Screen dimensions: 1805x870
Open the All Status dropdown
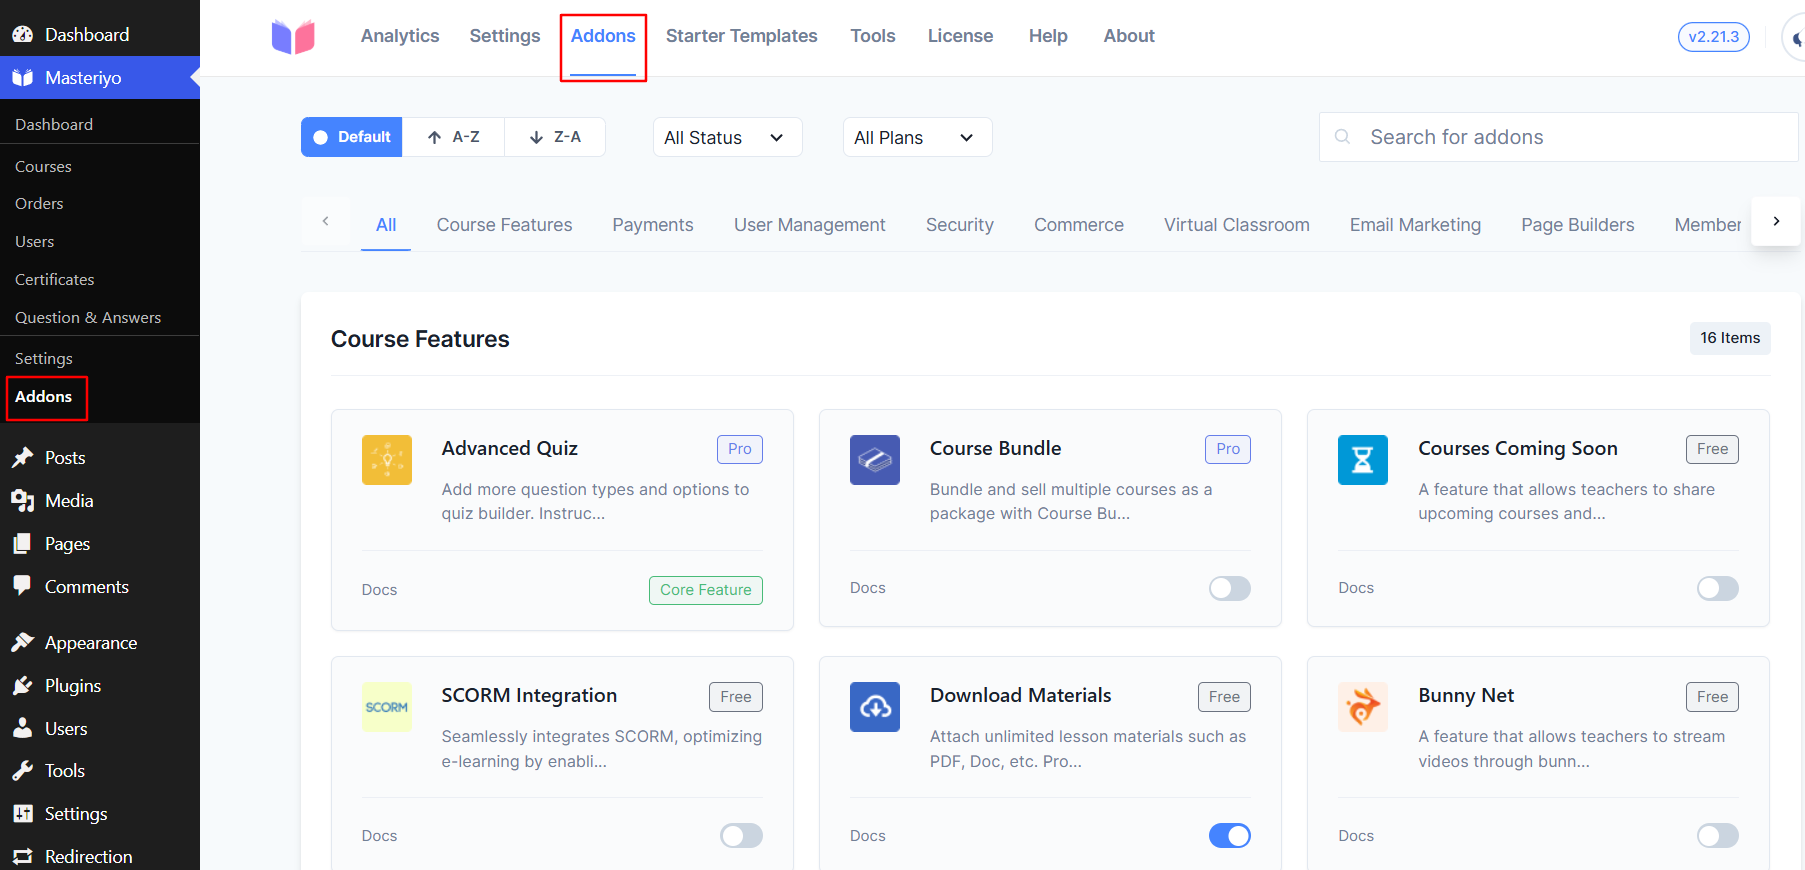click(727, 137)
